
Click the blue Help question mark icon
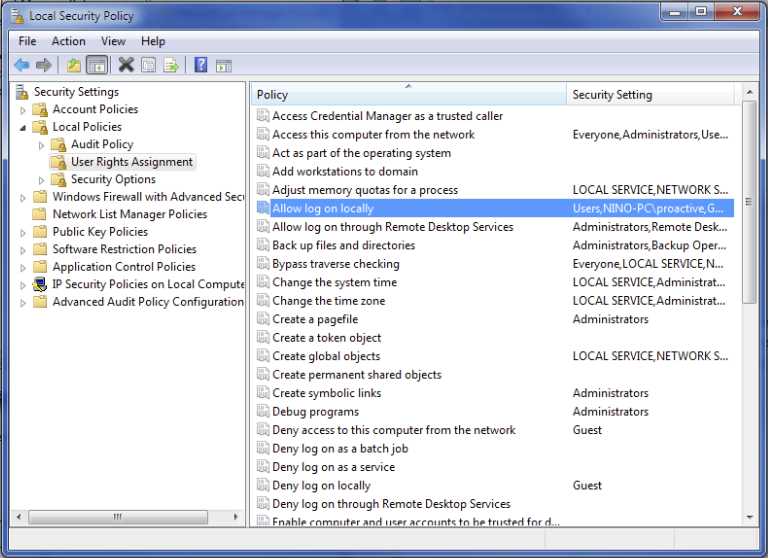click(x=201, y=65)
